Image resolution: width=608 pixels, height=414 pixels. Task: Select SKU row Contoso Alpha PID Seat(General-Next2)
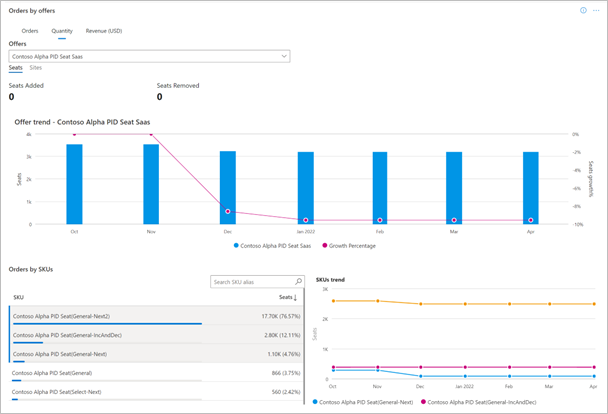click(155, 316)
